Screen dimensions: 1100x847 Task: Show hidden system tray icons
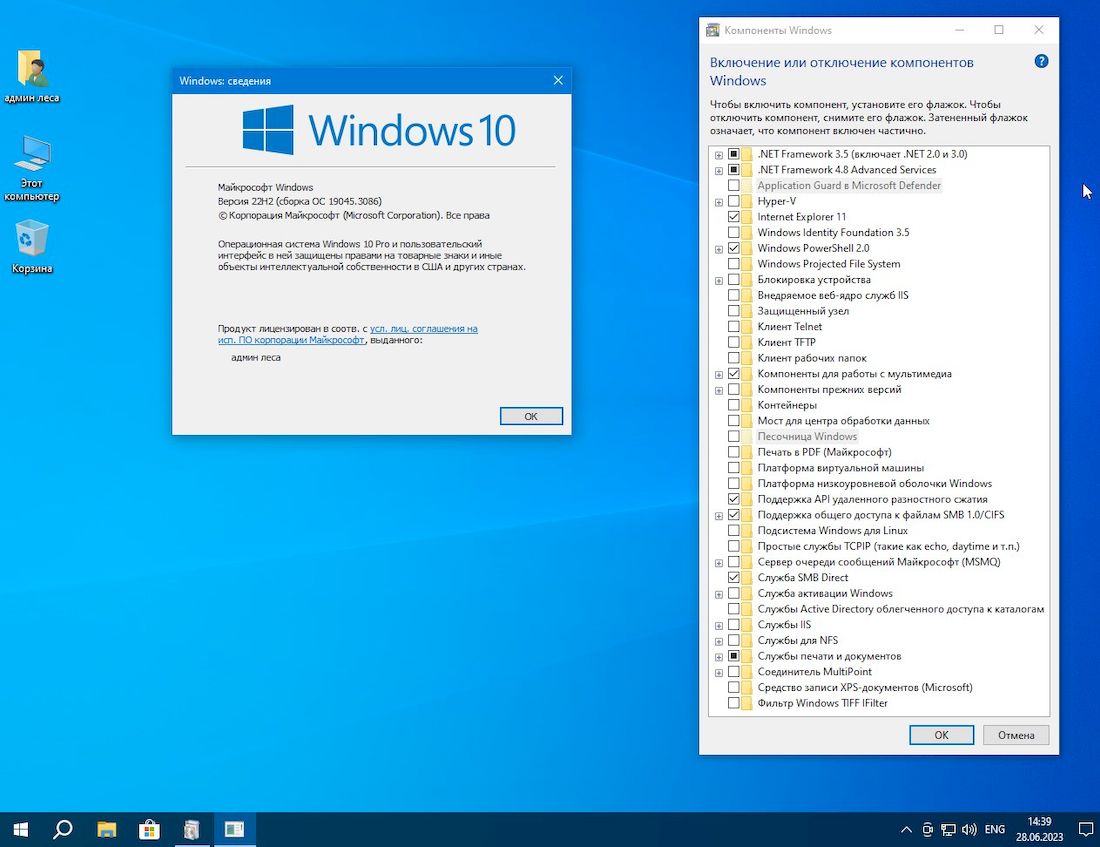tap(906, 830)
